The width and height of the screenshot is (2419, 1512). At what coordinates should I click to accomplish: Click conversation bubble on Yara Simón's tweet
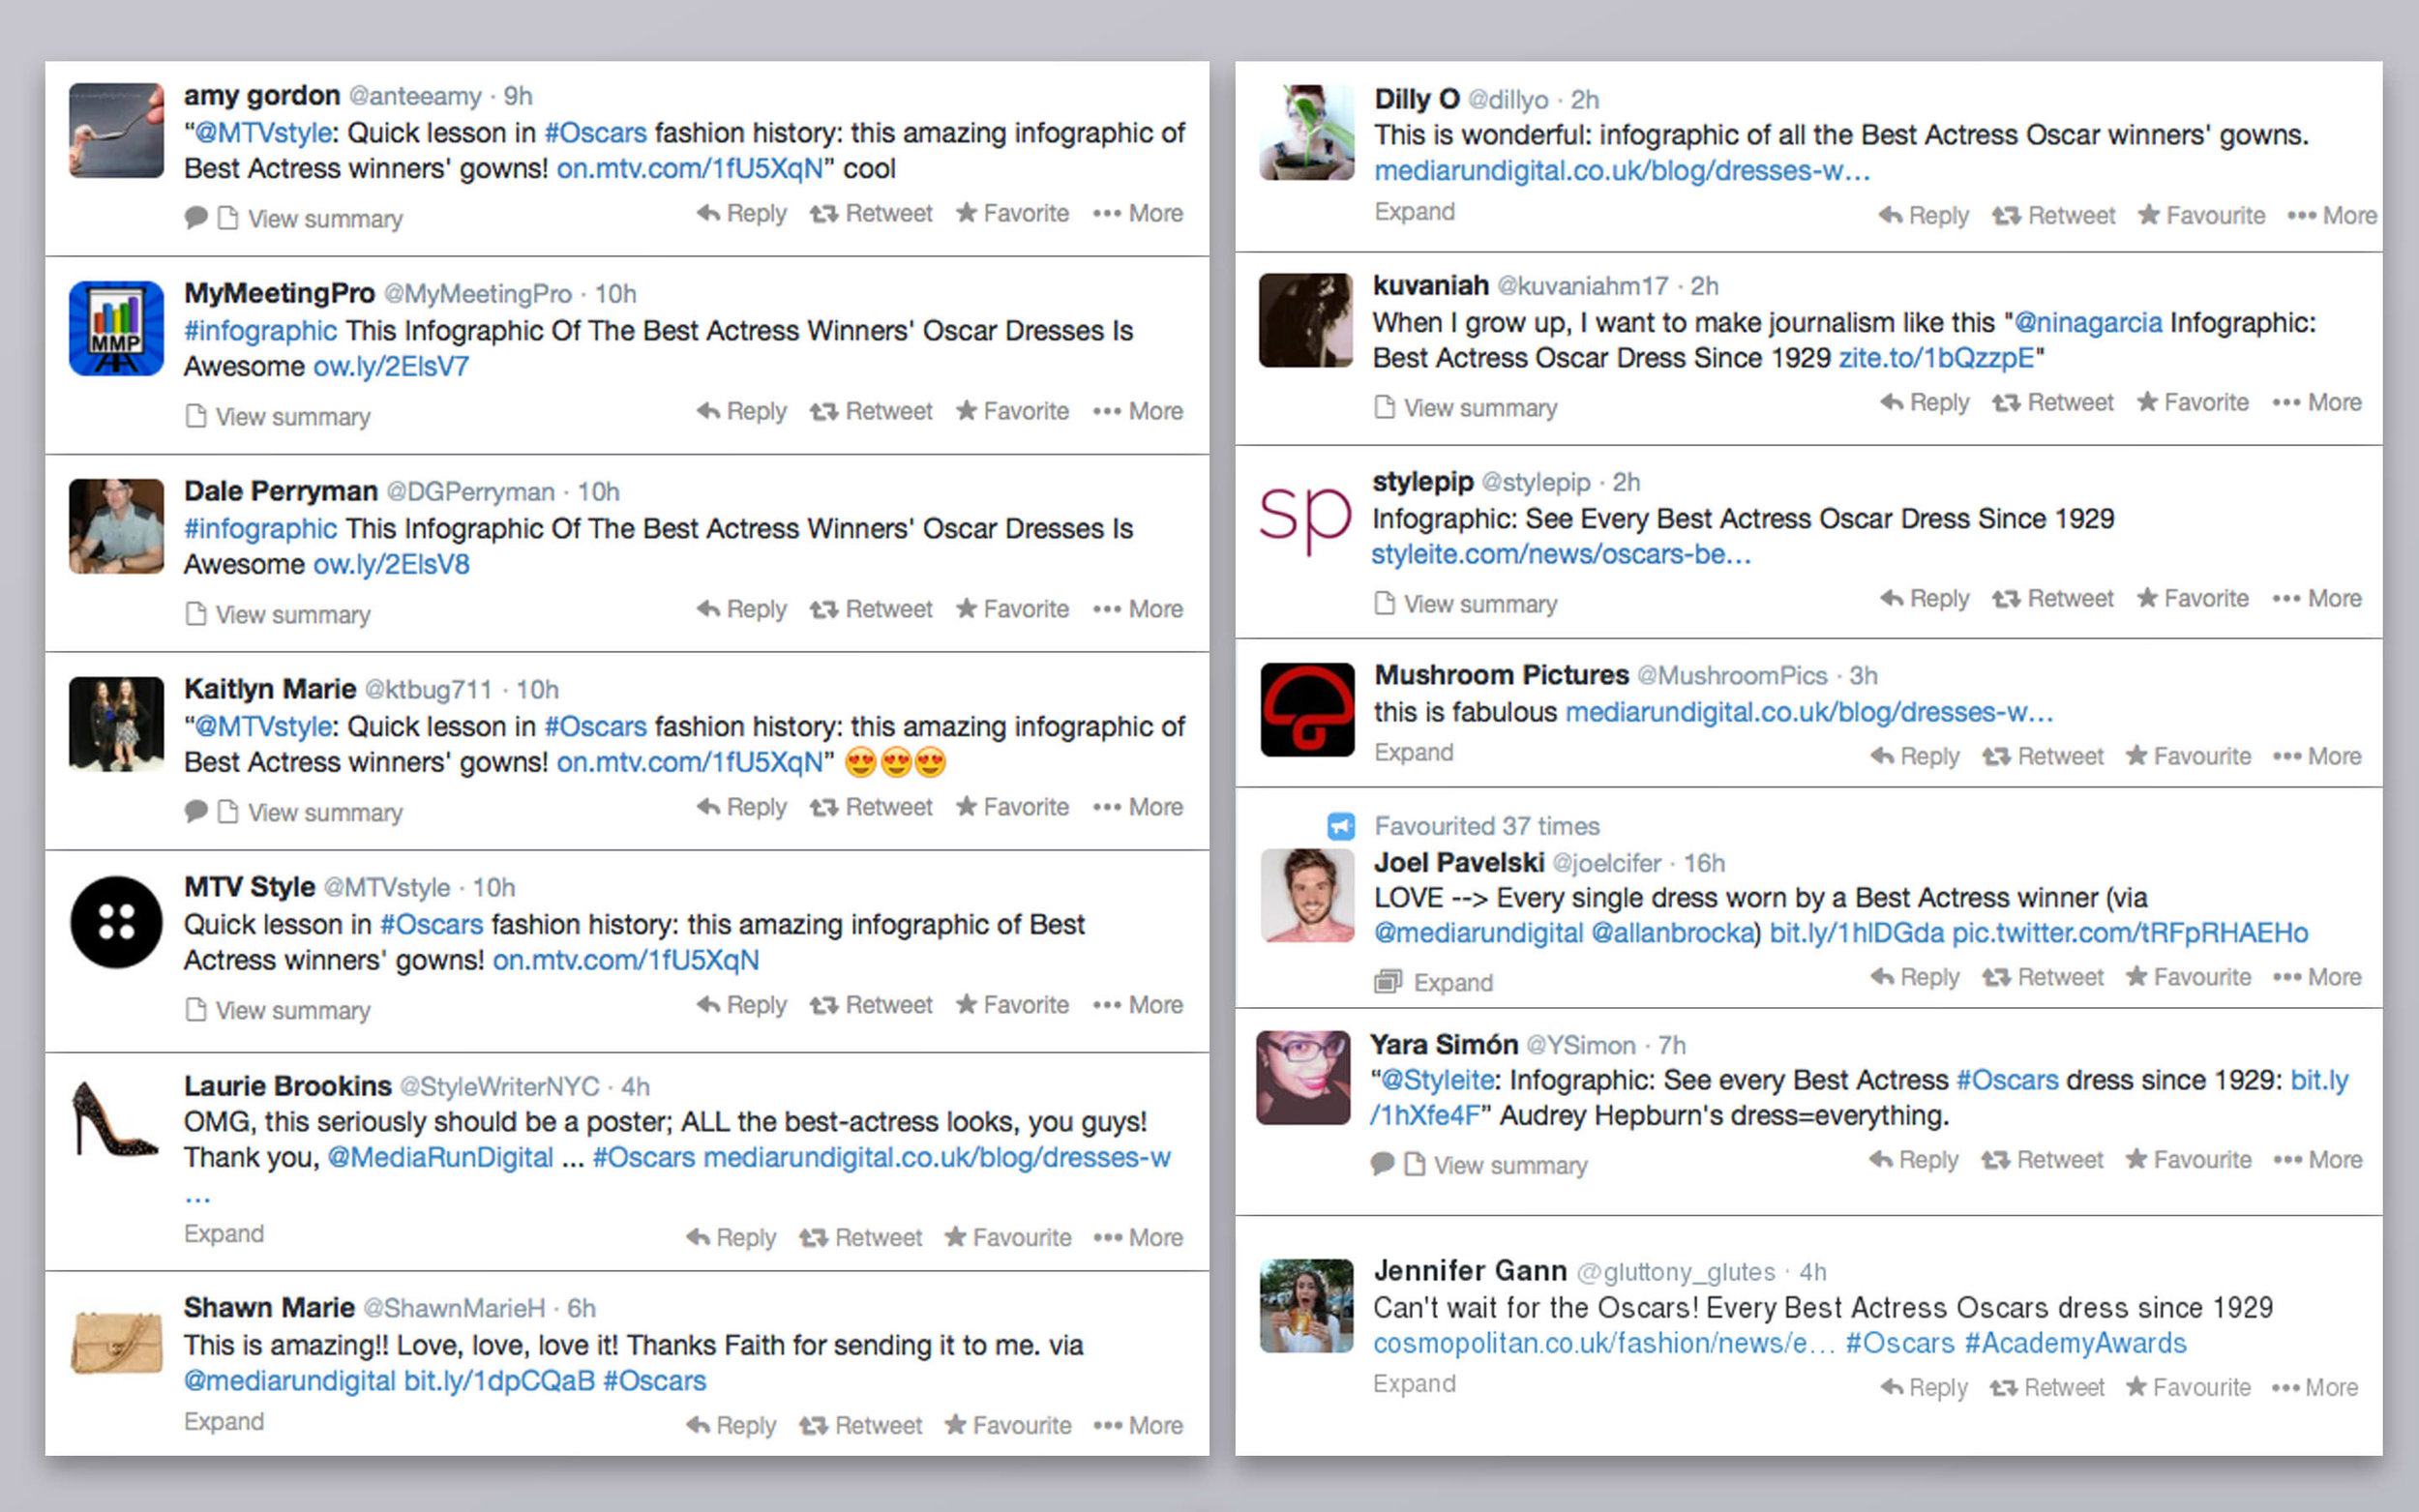tap(1382, 1164)
